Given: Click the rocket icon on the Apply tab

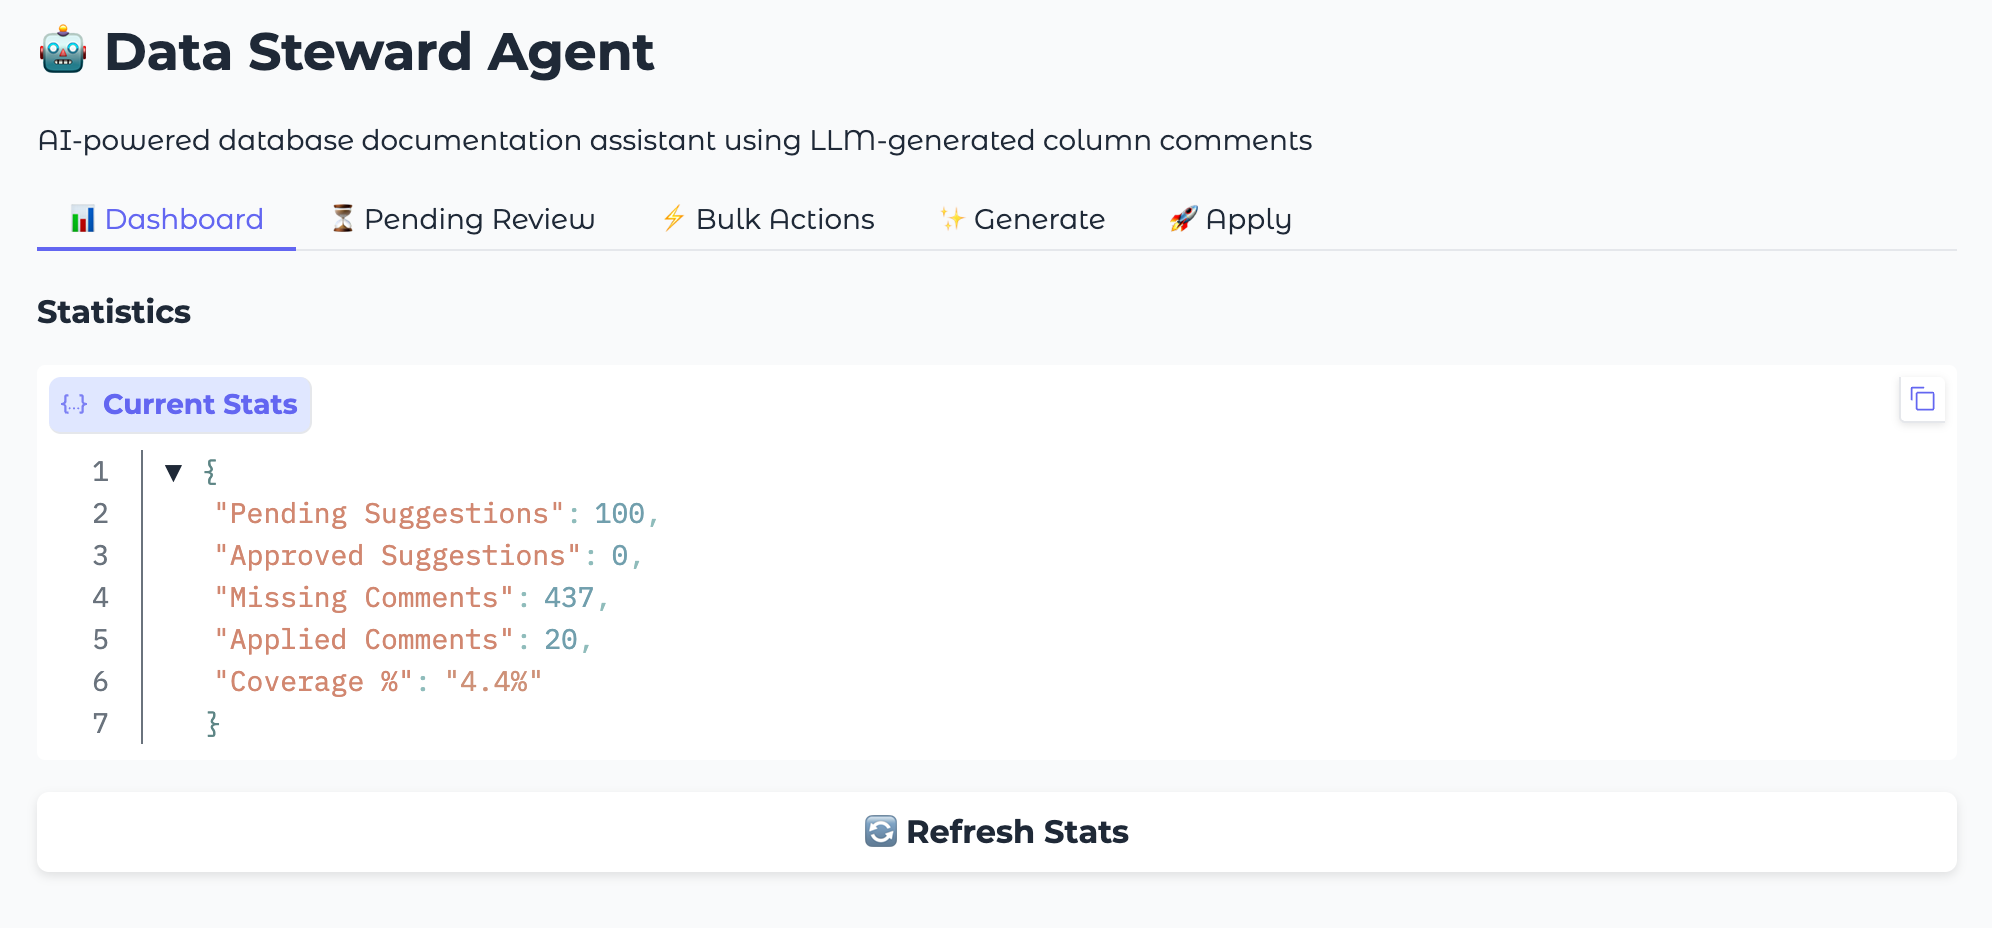Looking at the screenshot, I should pos(1184,219).
